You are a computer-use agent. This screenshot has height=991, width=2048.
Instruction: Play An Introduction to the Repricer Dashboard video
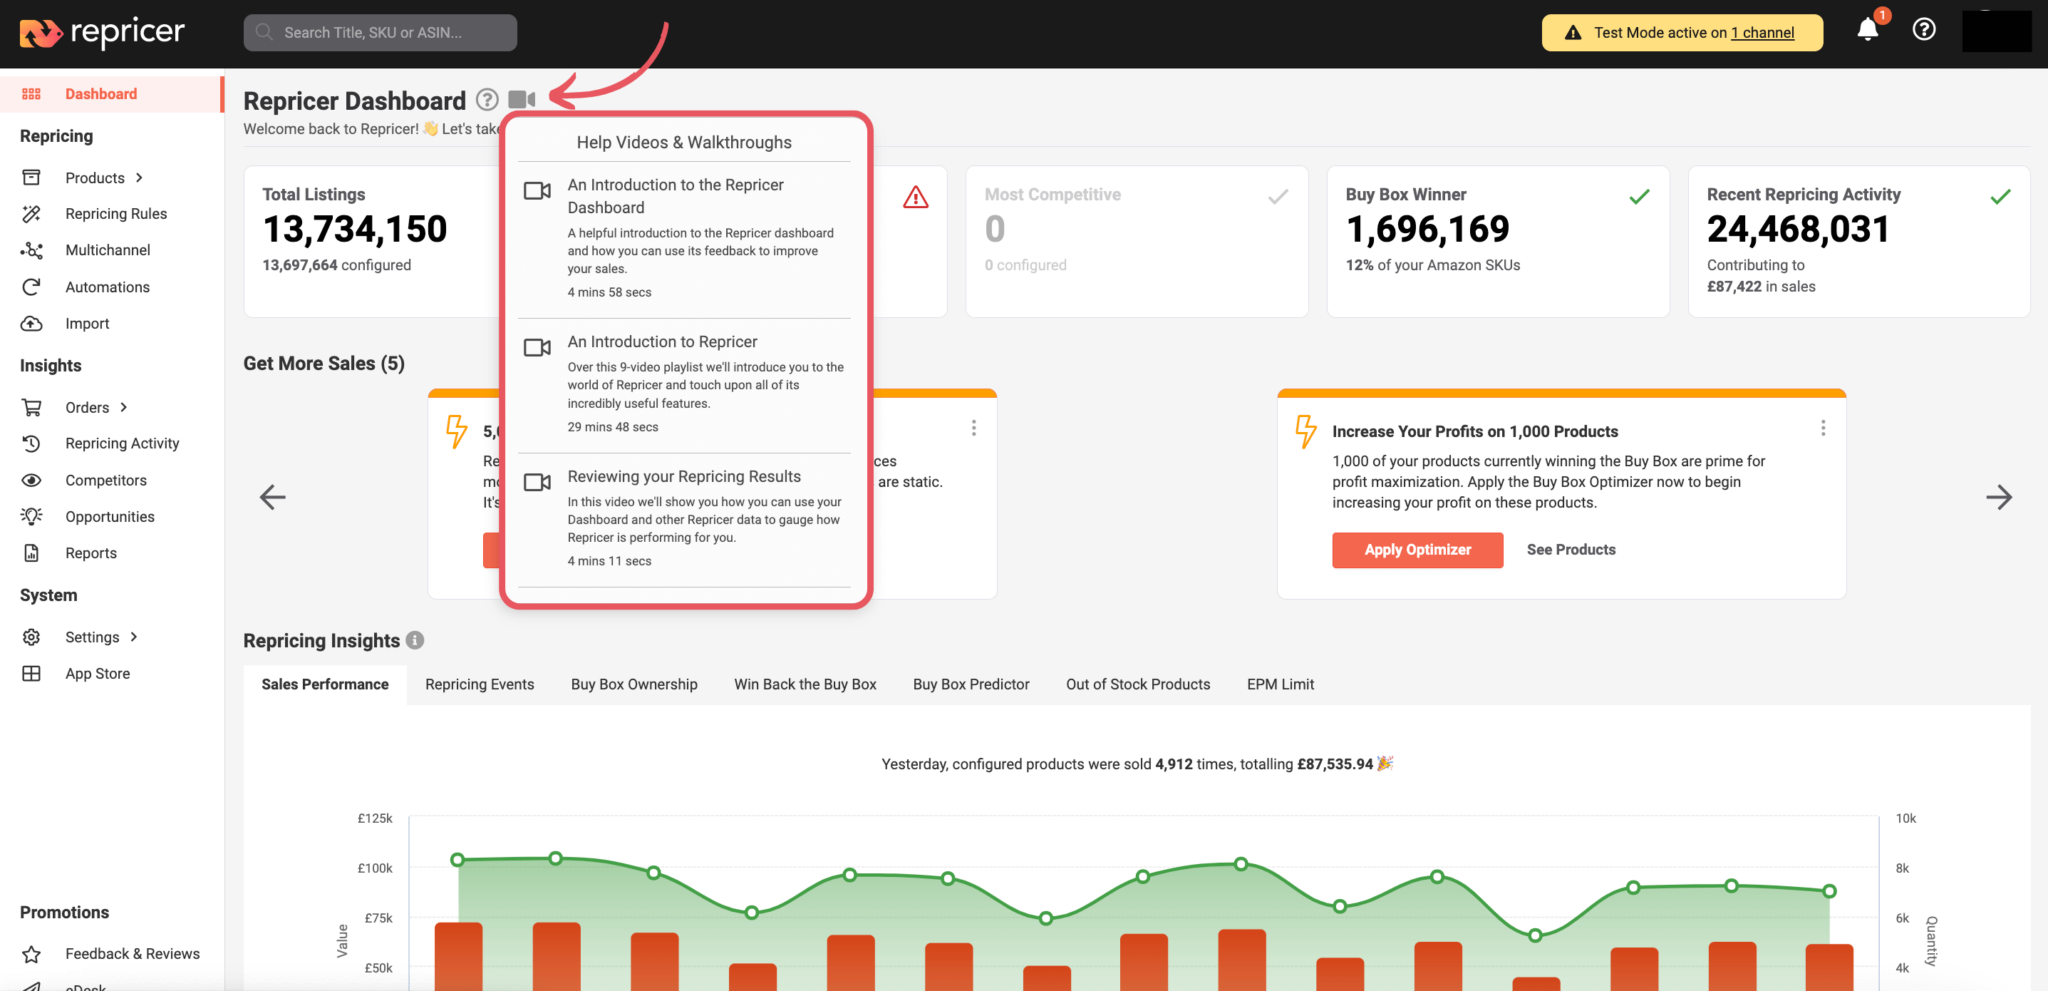(x=685, y=239)
